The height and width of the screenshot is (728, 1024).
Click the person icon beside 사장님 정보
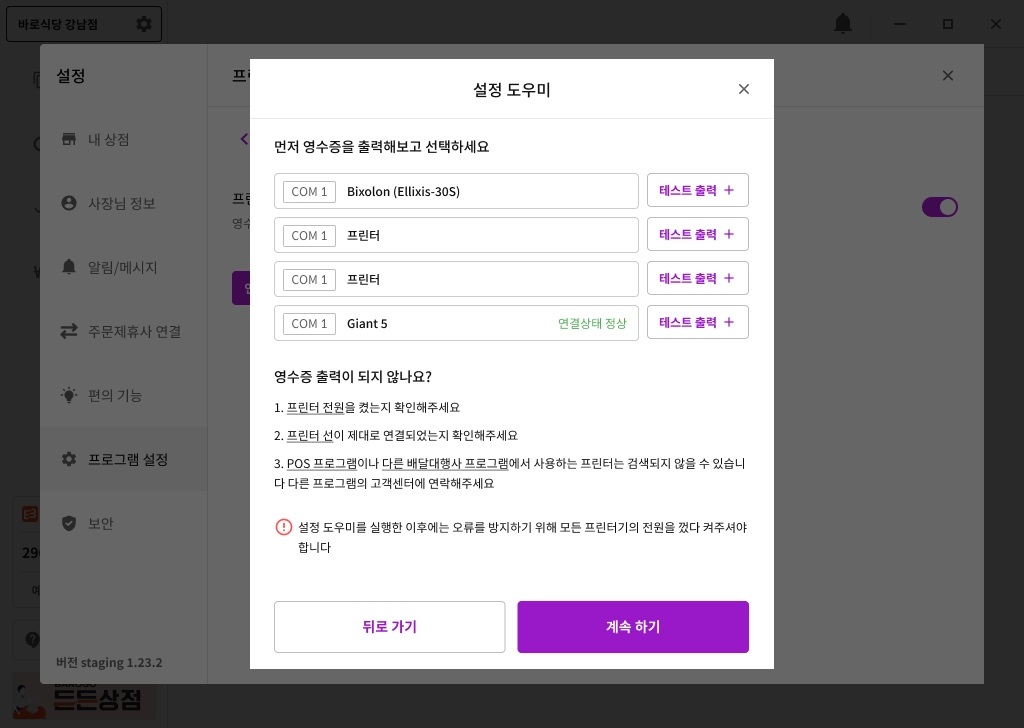tap(69, 203)
